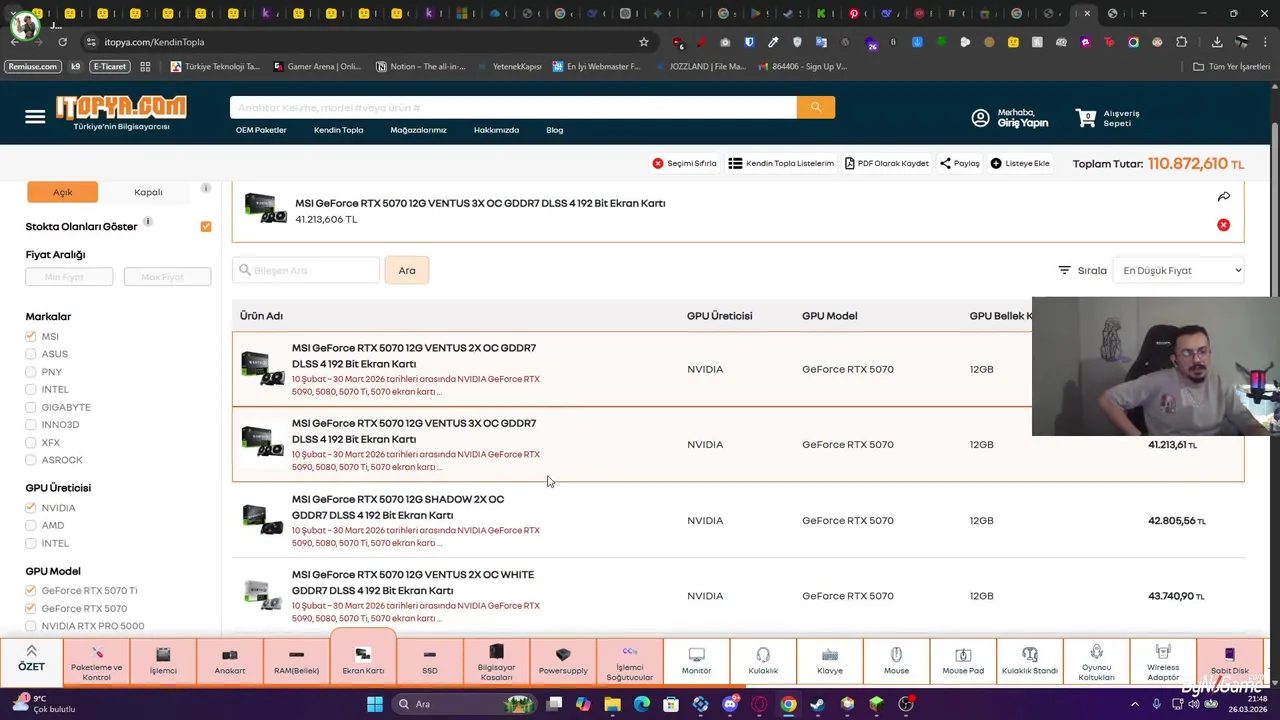The width and height of the screenshot is (1280, 720).
Task: Open Mağazalarımız in the navigation
Action: (x=418, y=130)
